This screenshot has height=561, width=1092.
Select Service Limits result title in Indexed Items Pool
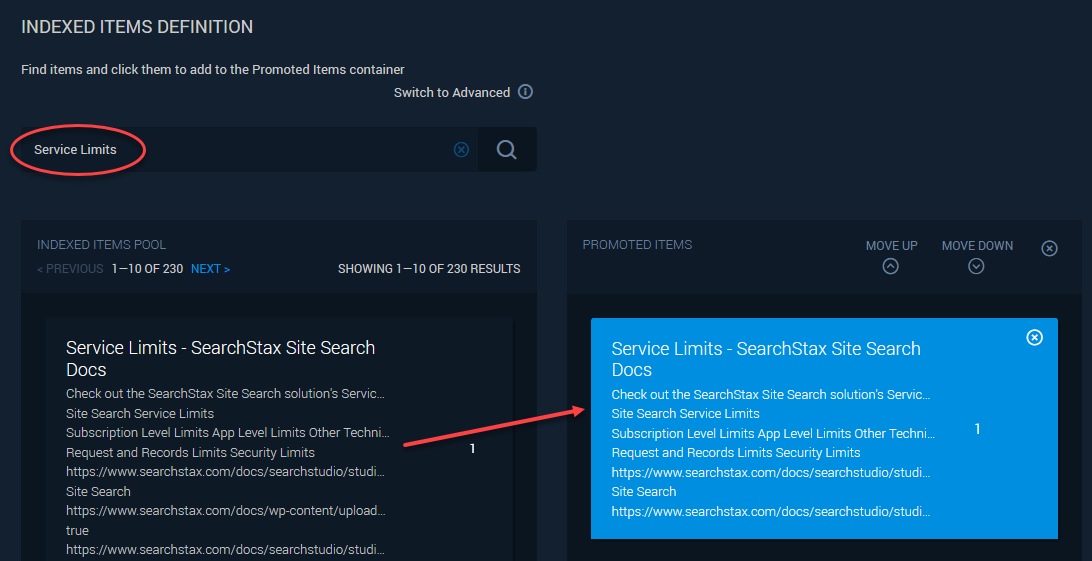tap(220, 358)
